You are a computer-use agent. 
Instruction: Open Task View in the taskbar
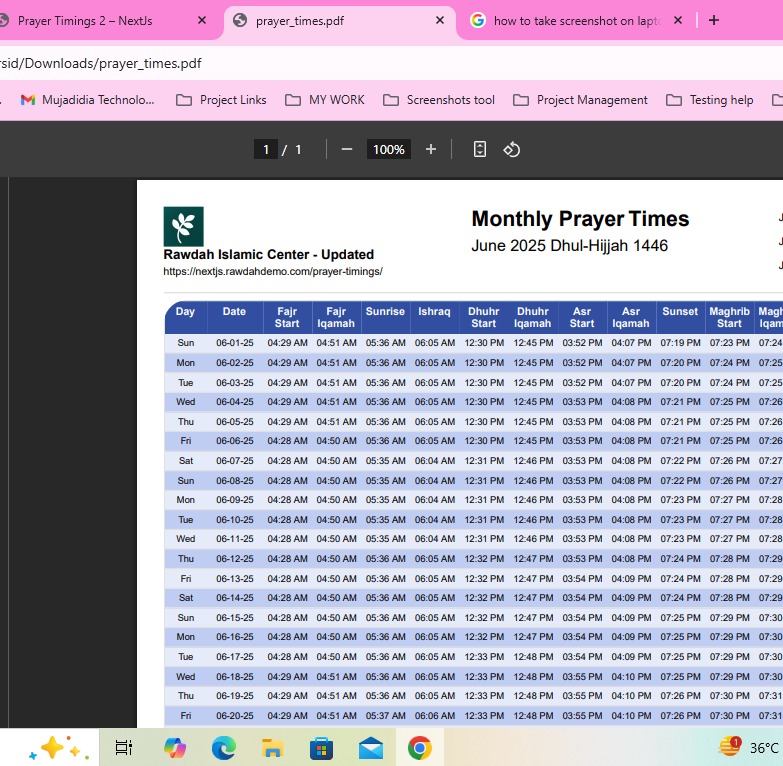(124, 747)
